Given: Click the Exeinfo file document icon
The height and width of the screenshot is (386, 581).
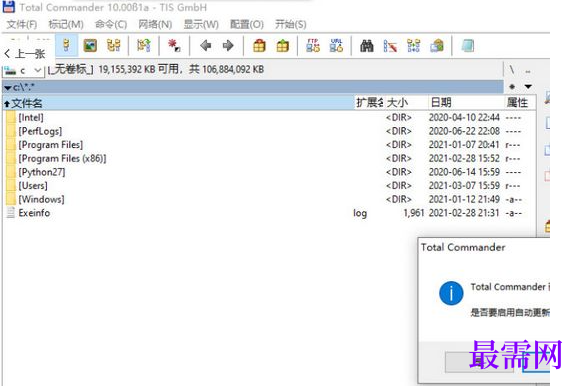Looking at the screenshot, I should coord(11,213).
